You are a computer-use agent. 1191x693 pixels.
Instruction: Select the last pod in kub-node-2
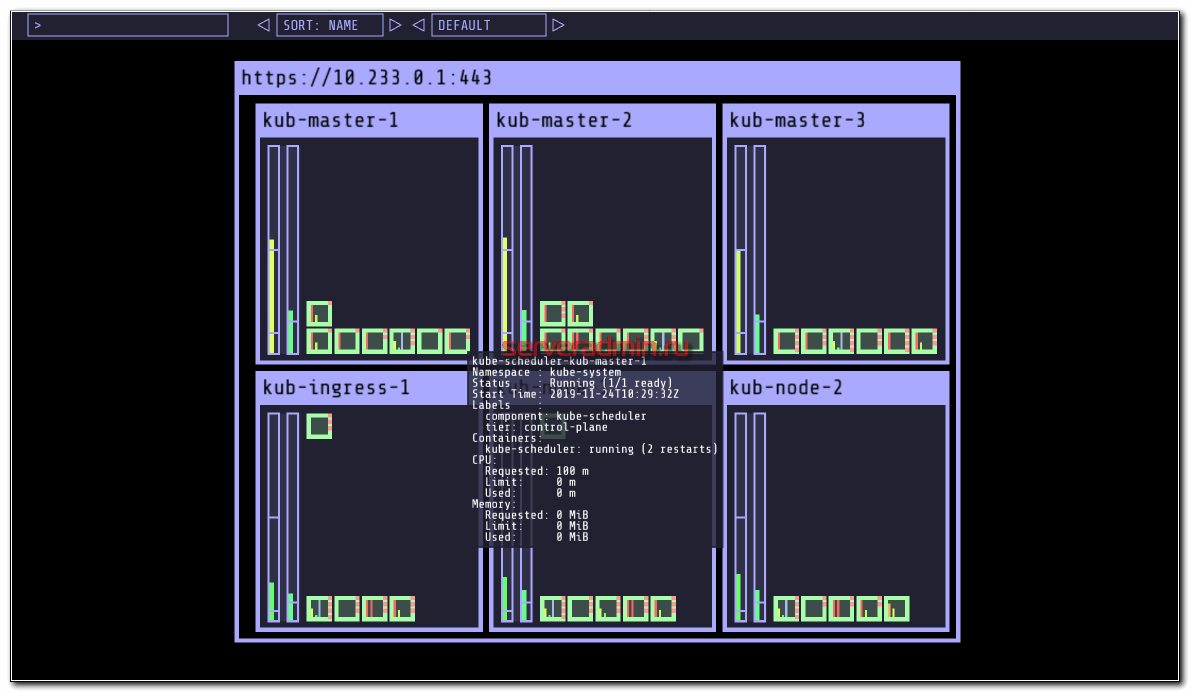896,608
